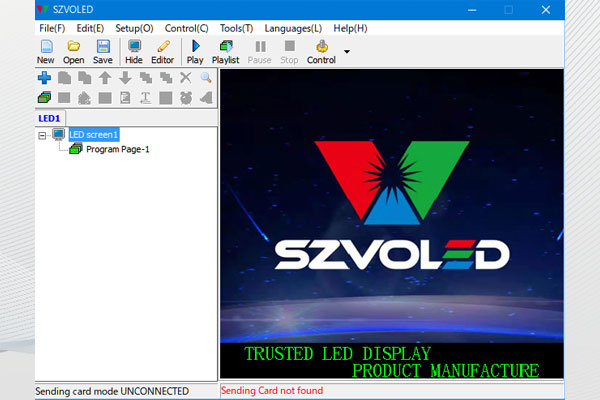Open the File(F) menu

click(x=52, y=28)
